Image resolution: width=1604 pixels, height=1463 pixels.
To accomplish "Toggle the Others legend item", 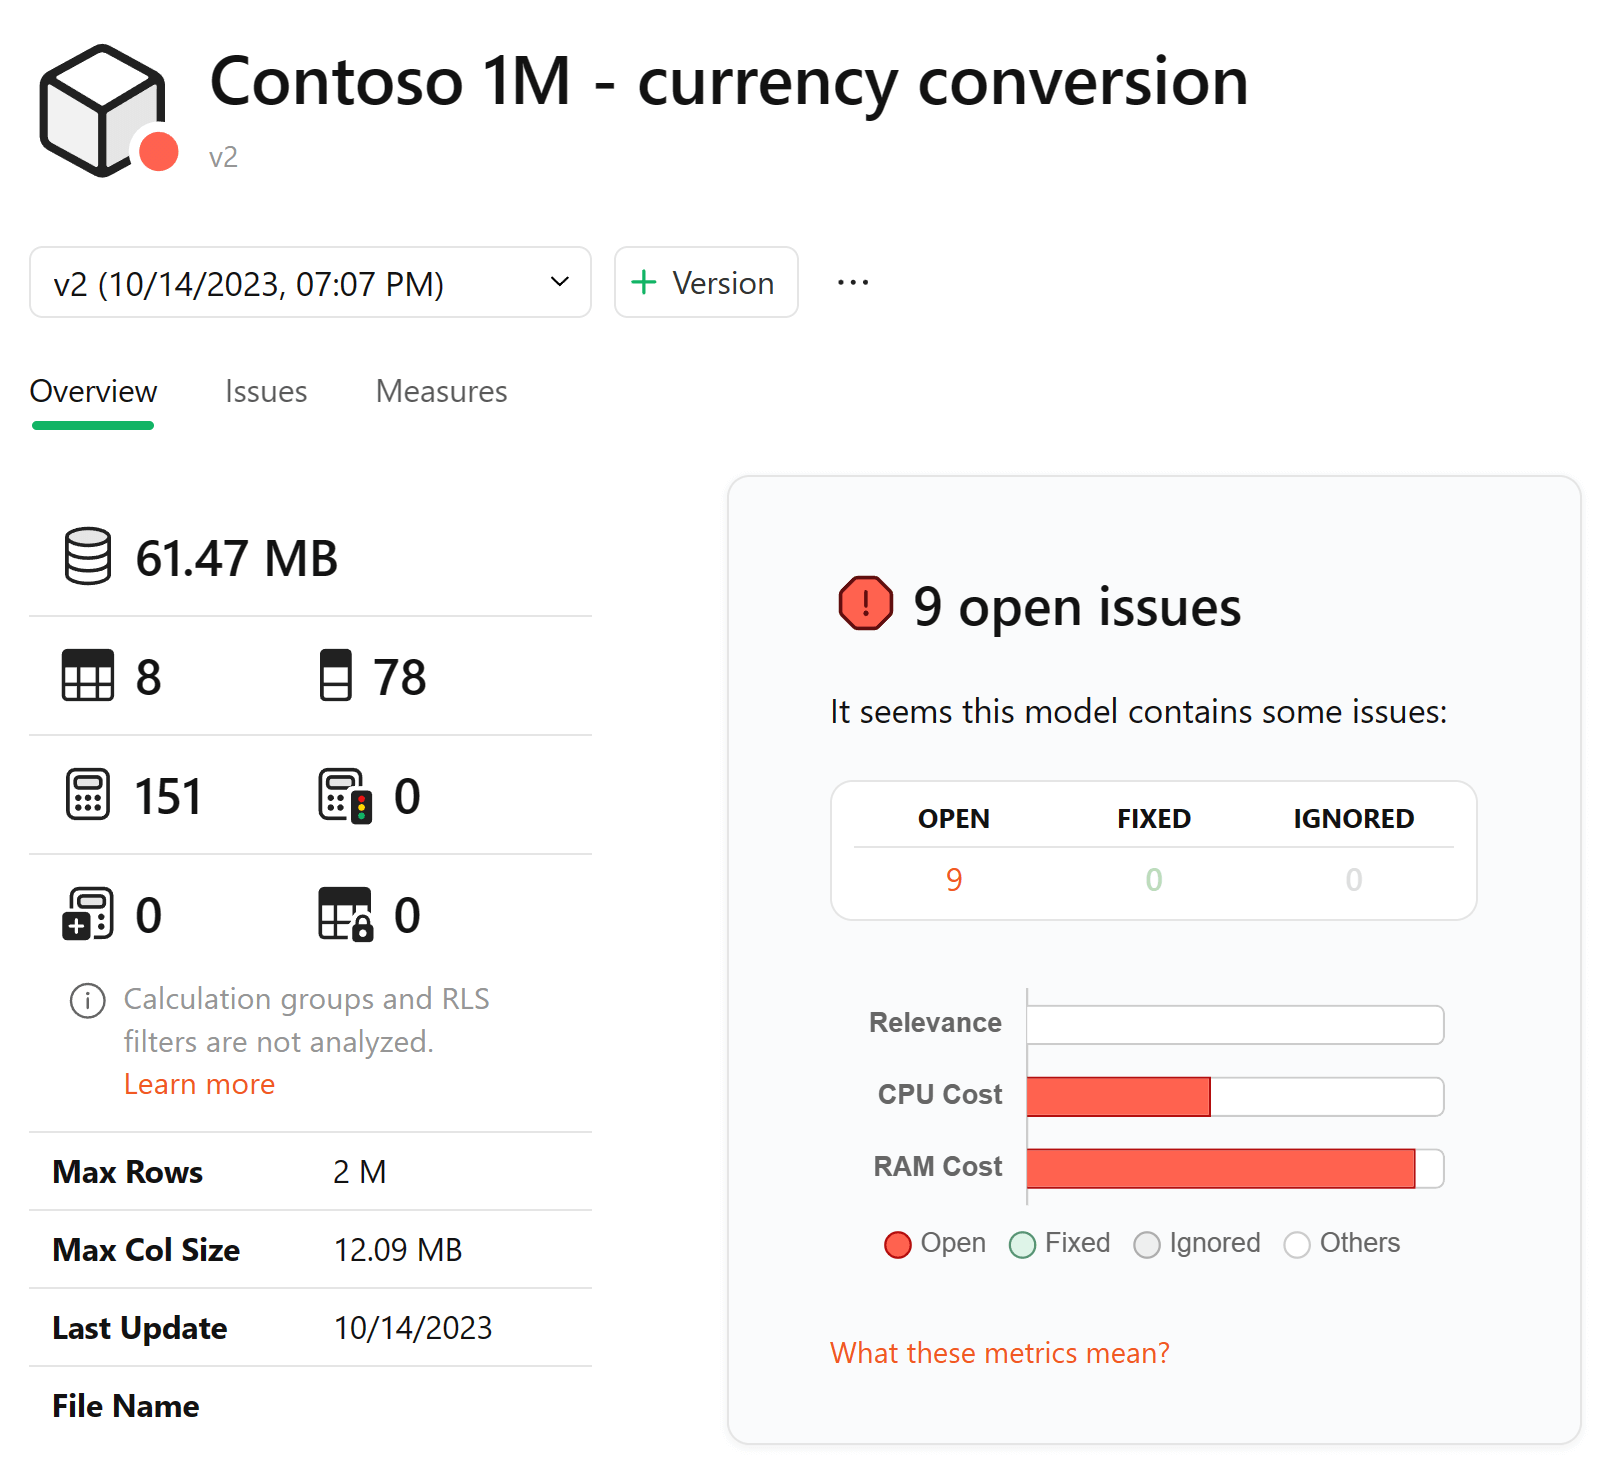I will pos(1342,1243).
